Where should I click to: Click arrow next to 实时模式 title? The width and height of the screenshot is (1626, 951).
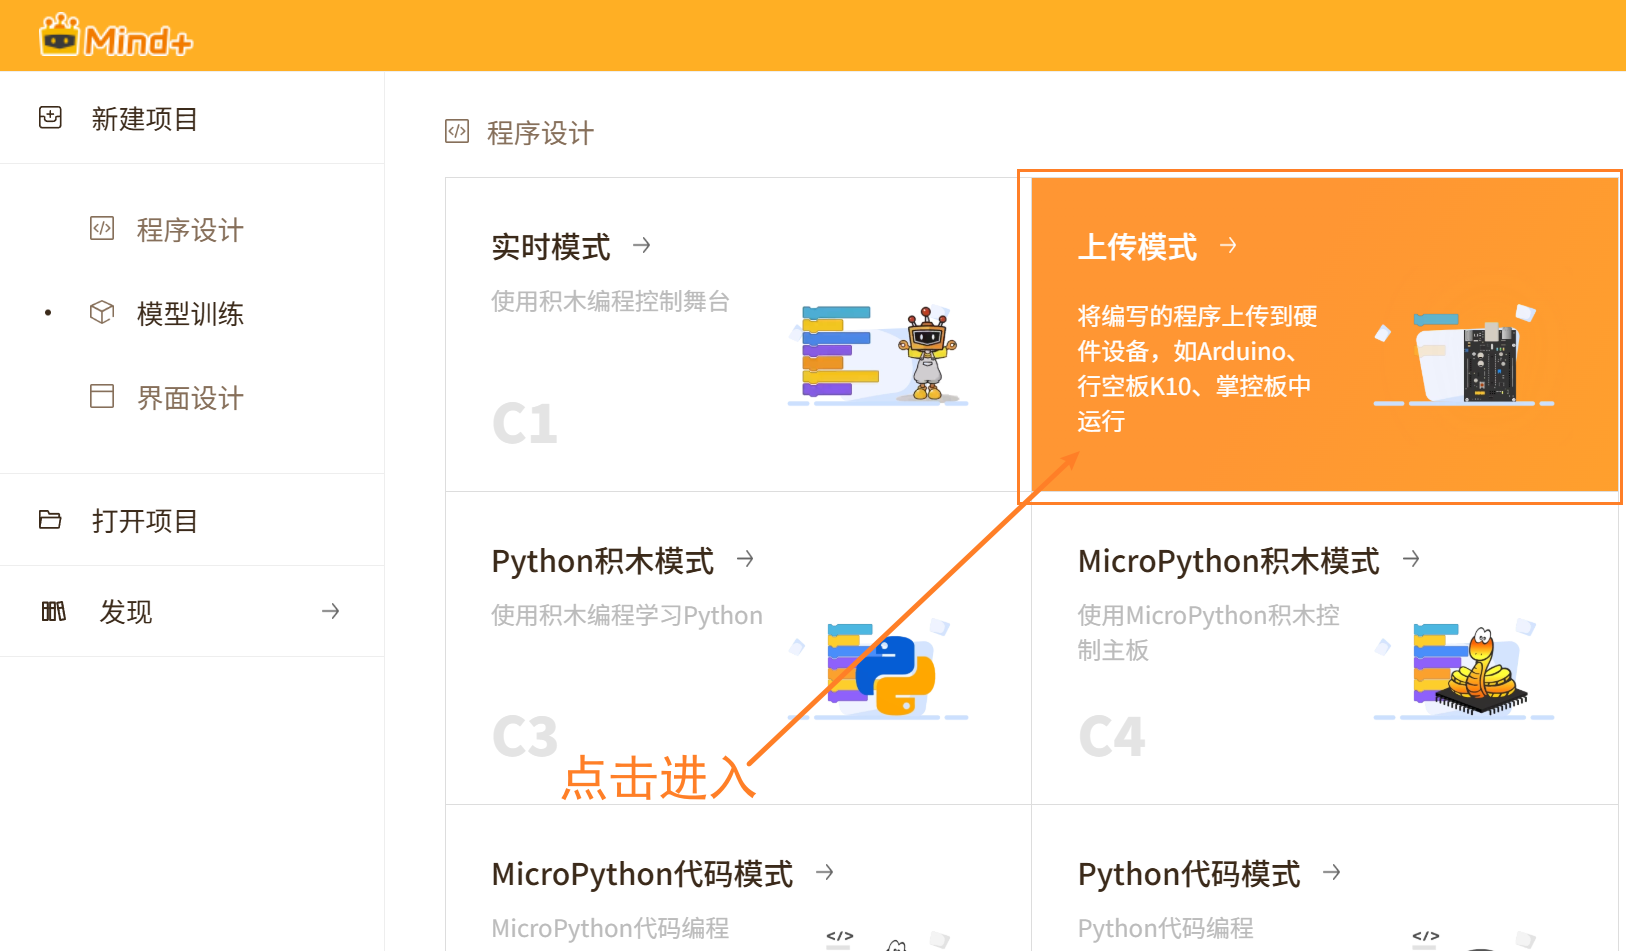(x=642, y=245)
